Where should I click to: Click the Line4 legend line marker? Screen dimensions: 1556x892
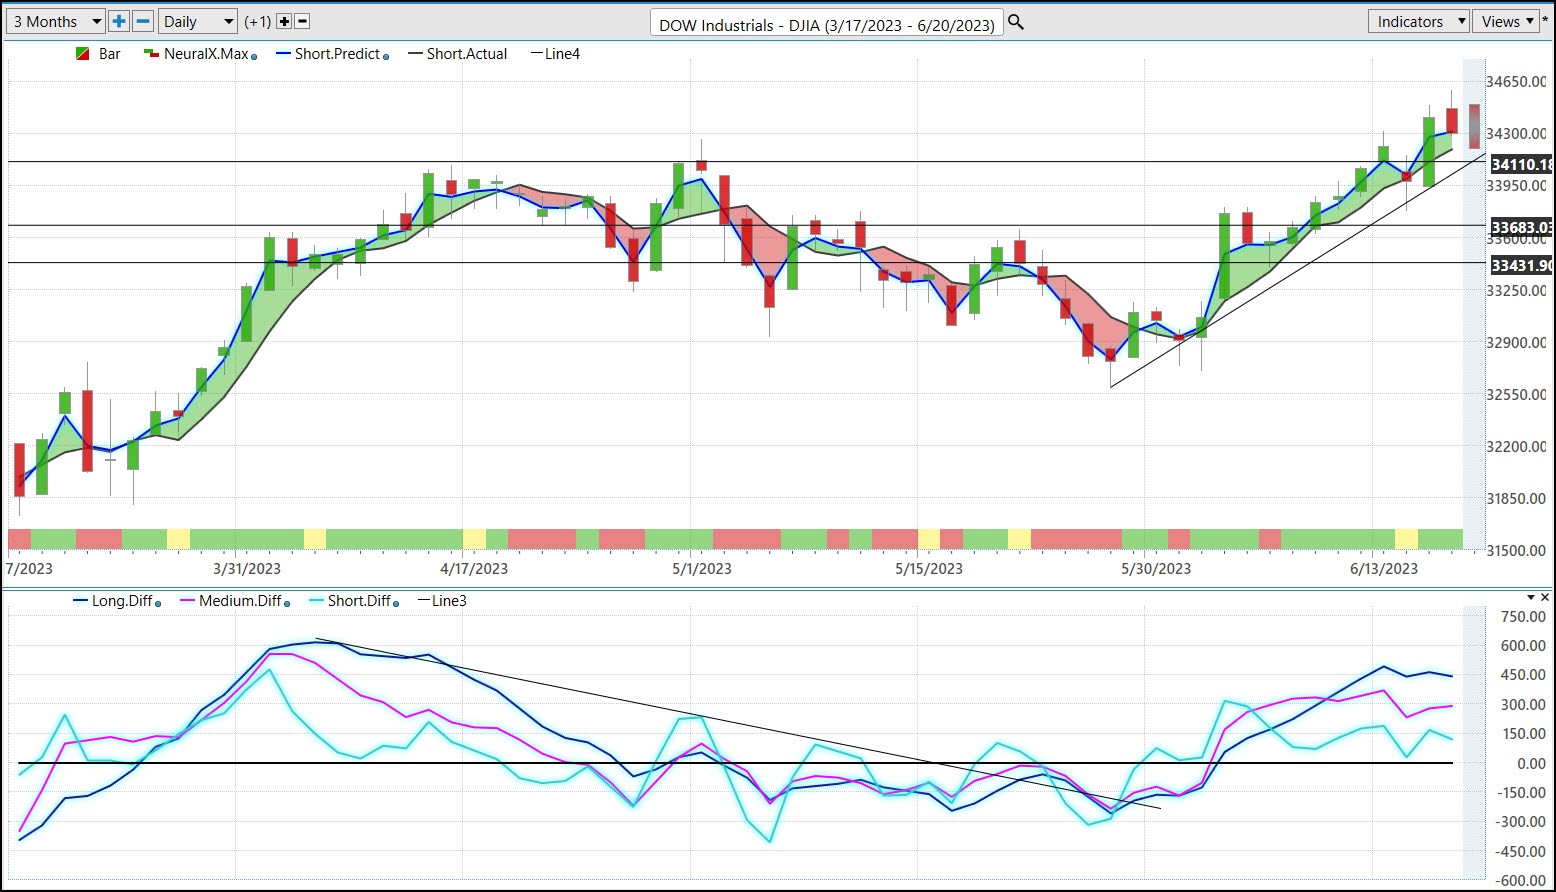click(537, 54)
